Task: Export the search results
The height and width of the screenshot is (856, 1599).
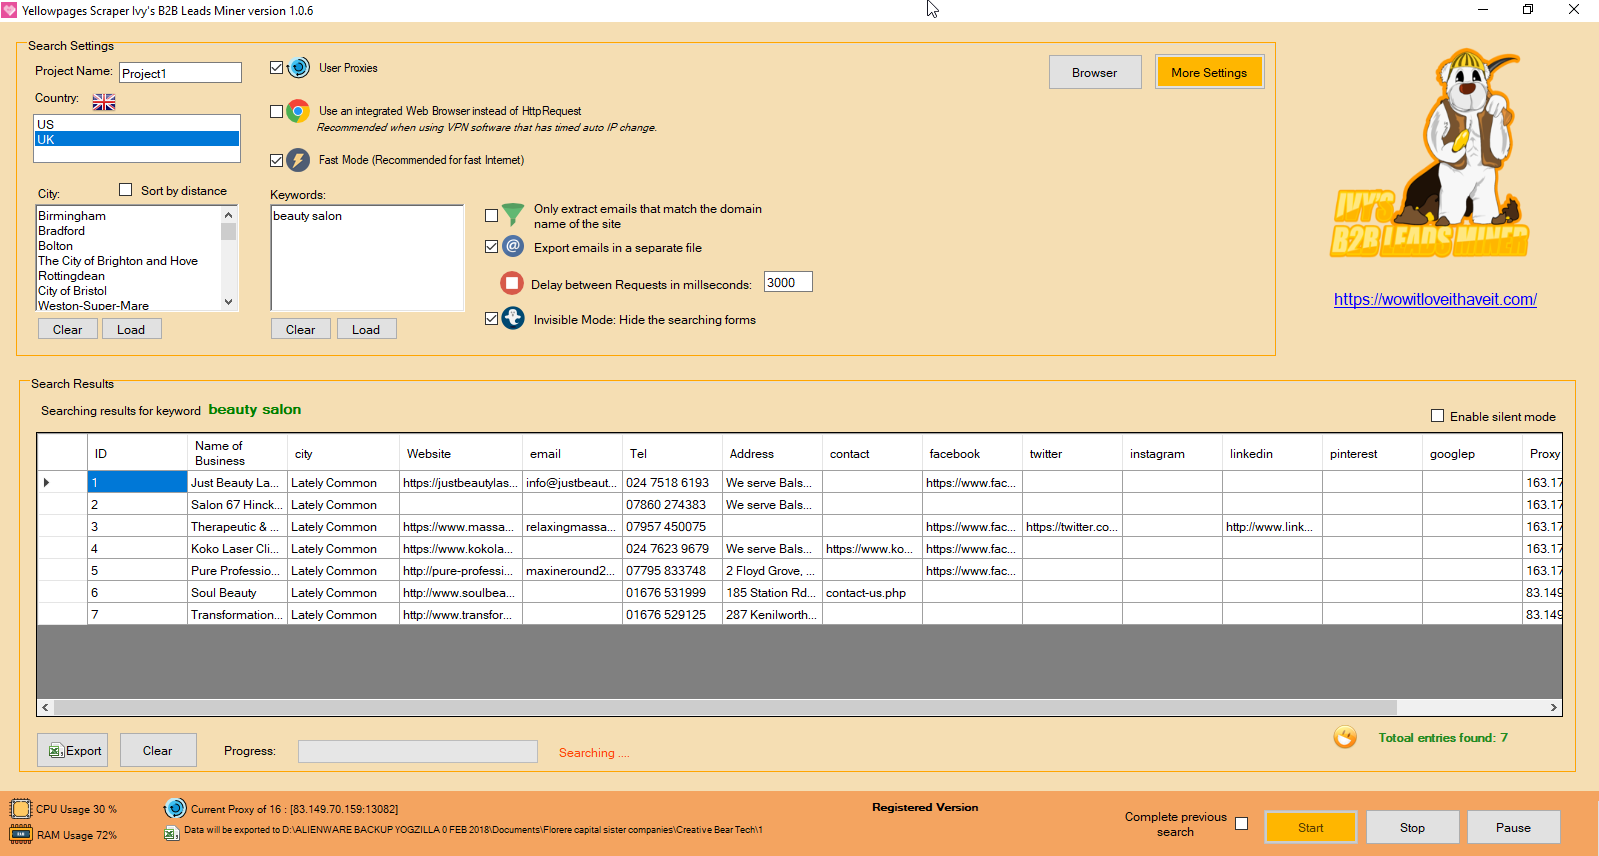Action: point(73,750)
